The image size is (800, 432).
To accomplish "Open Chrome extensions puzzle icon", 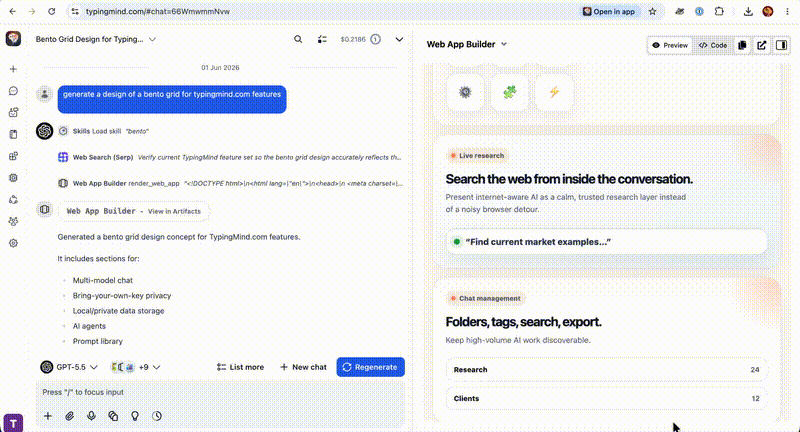I will click(x=719, y=11).
